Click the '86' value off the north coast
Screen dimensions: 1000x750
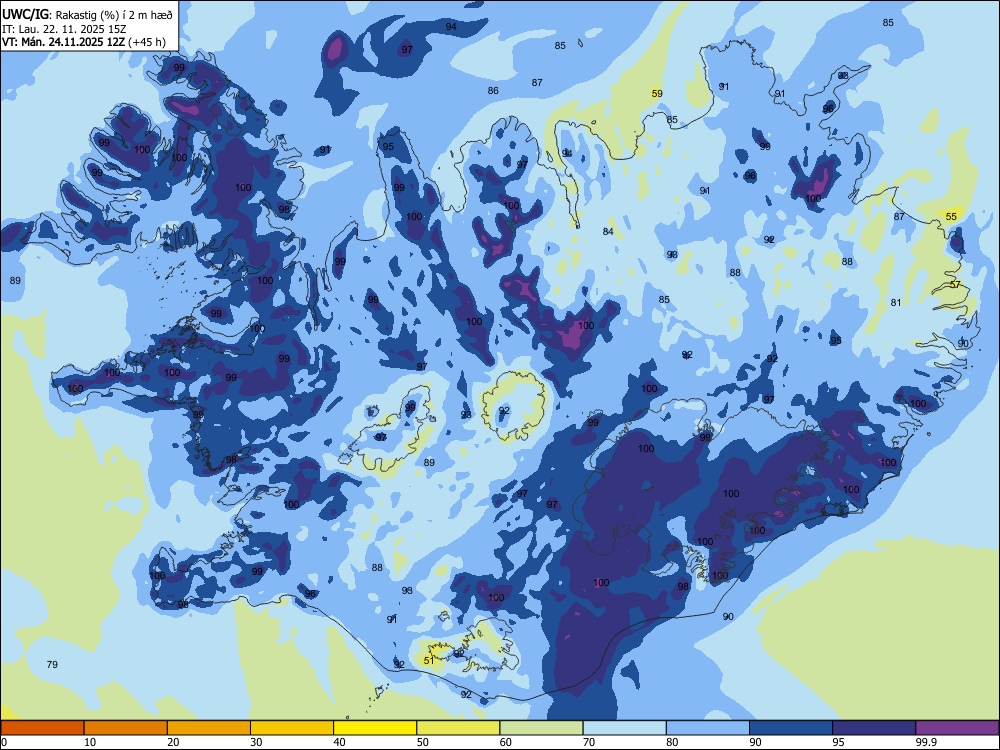point(493,91)
